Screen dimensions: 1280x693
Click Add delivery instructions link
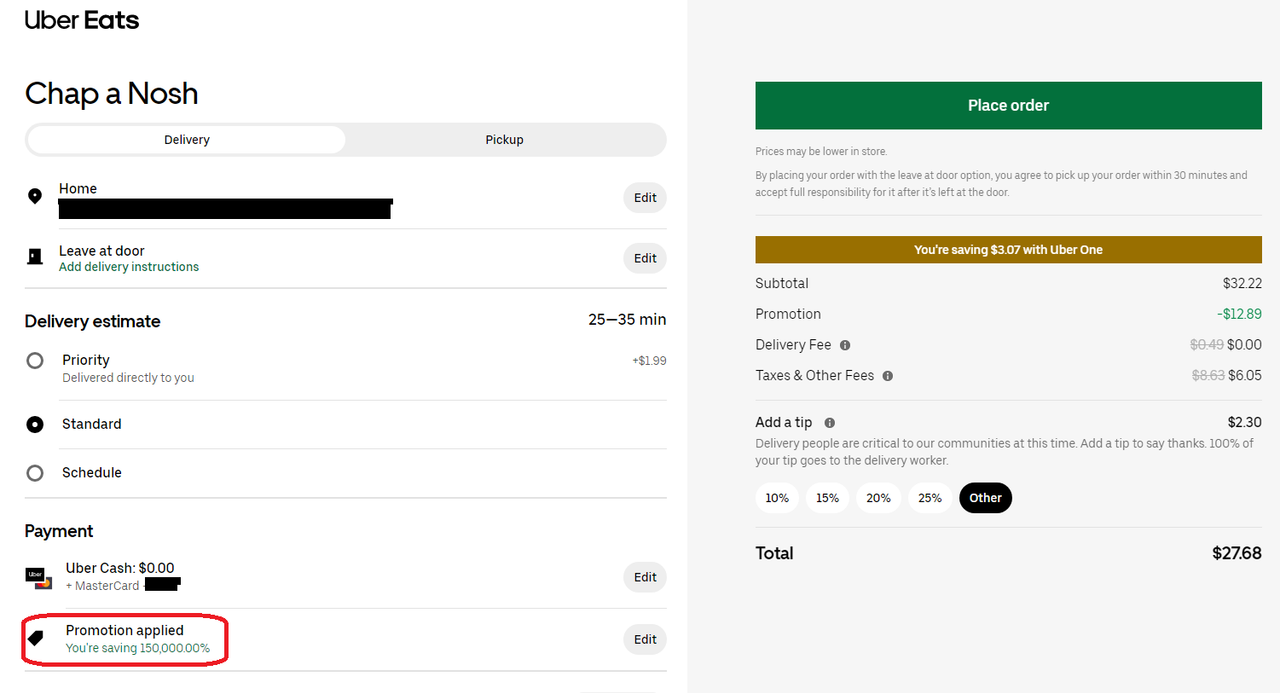[x=129, y=267]
